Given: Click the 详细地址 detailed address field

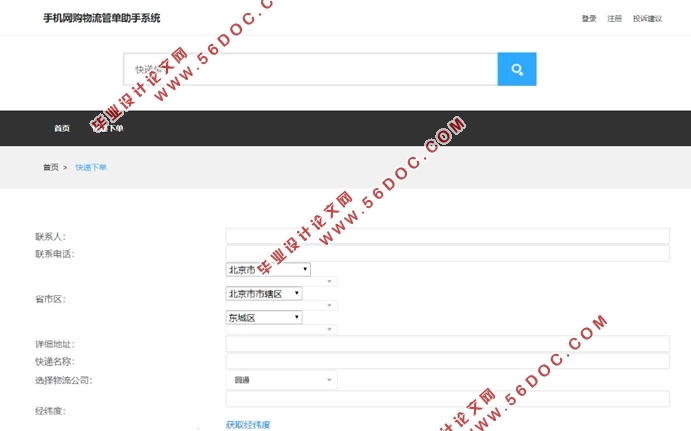Looking at the screenshot, I should (x=447, y=344).
